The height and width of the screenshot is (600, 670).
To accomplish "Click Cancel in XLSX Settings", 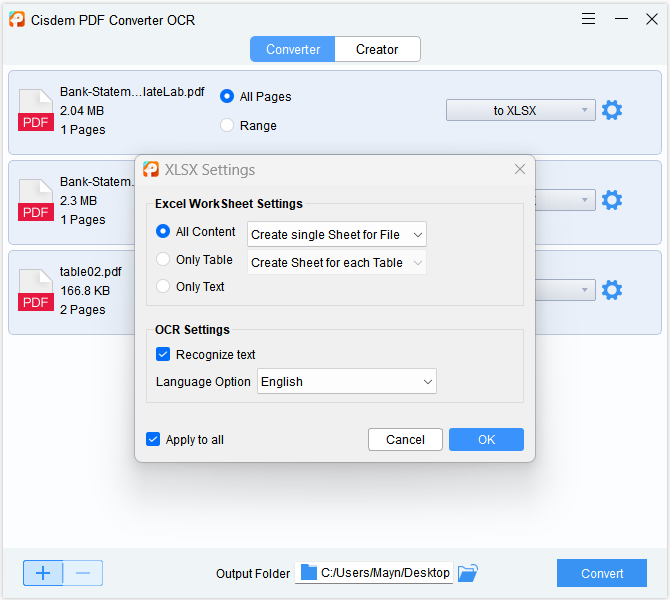I will 405,439.
